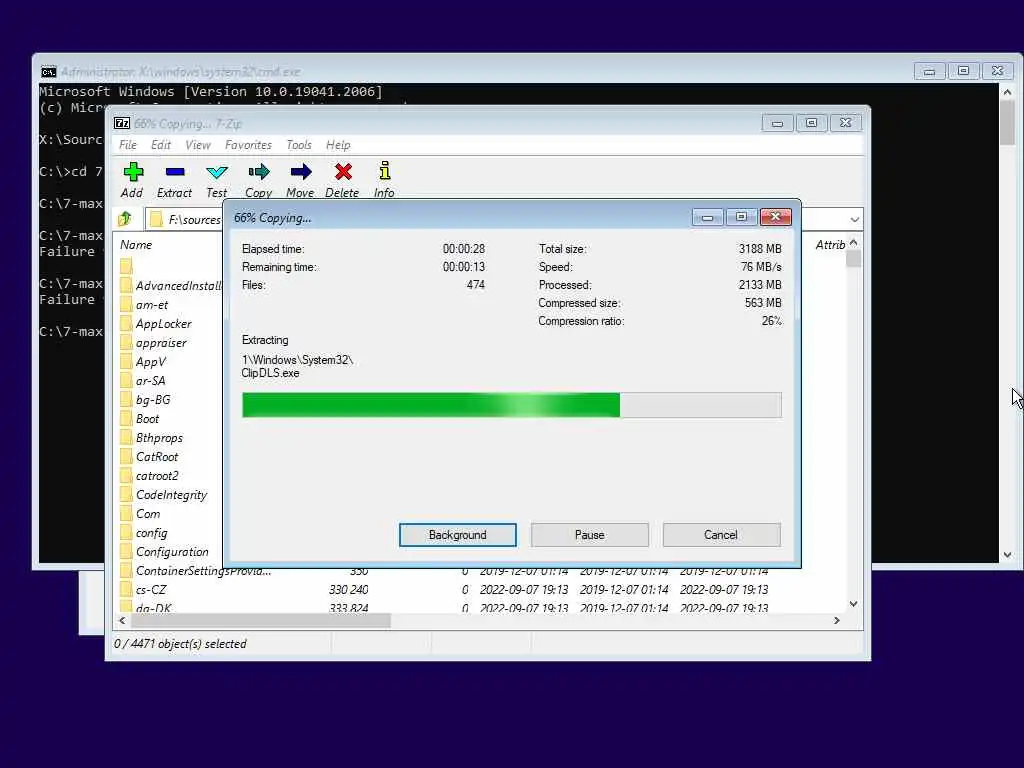1024x768 pixels.
Task: Pause the copying operation
Action: pyautogui.click(x=590, y=535)
